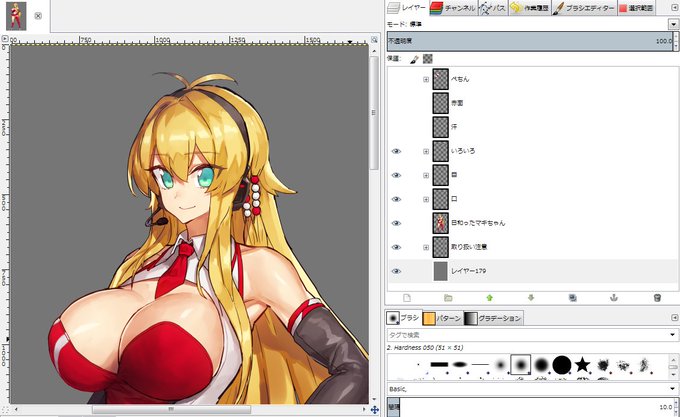Image resolution: width=680 pixels, height=417 pixels.
Task: Click the layer opacity slider
Action: pos(530,41)
